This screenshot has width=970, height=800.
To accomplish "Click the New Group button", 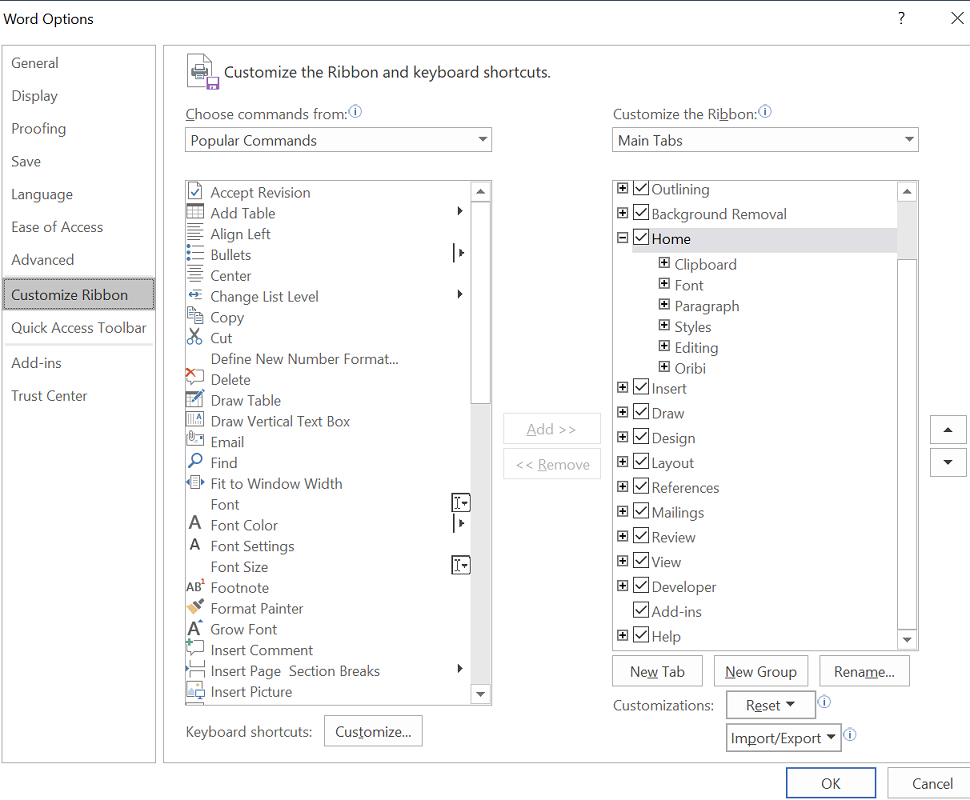I will pos(761,671).
